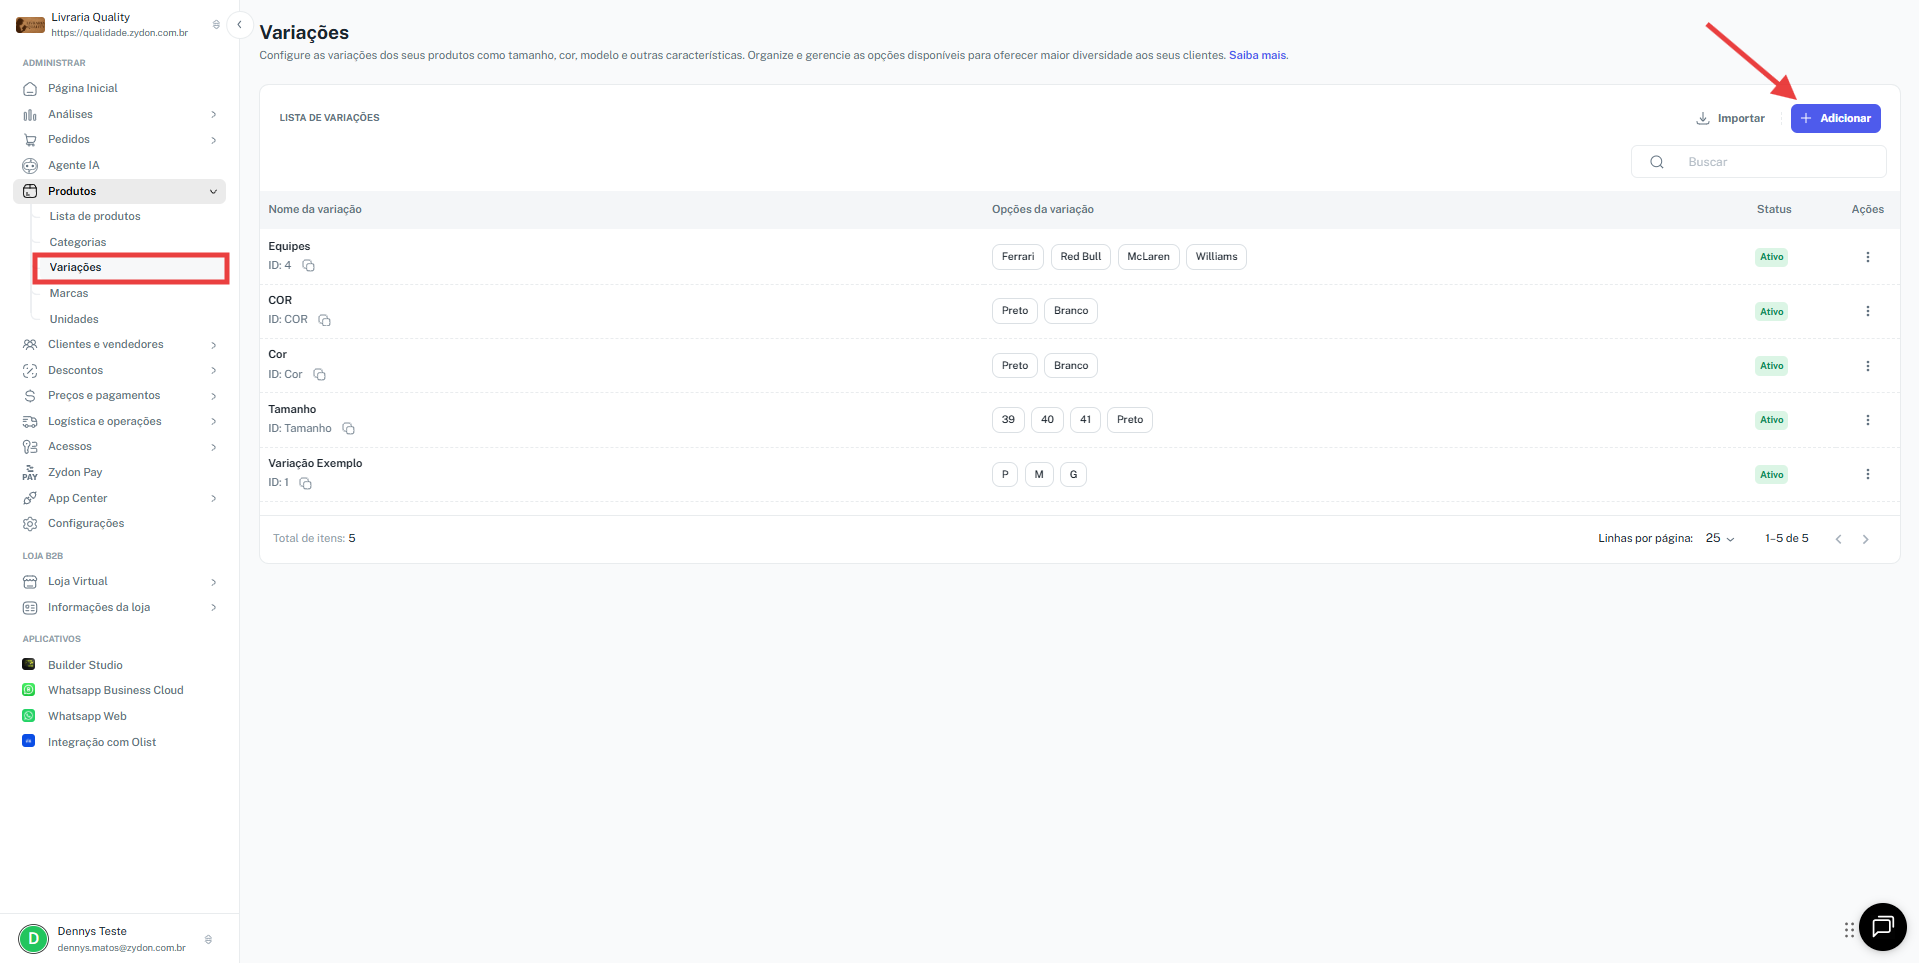Click the Red Bull option chip
The width and height of the screenshot is (1919, 963).
pos(1080,257)
